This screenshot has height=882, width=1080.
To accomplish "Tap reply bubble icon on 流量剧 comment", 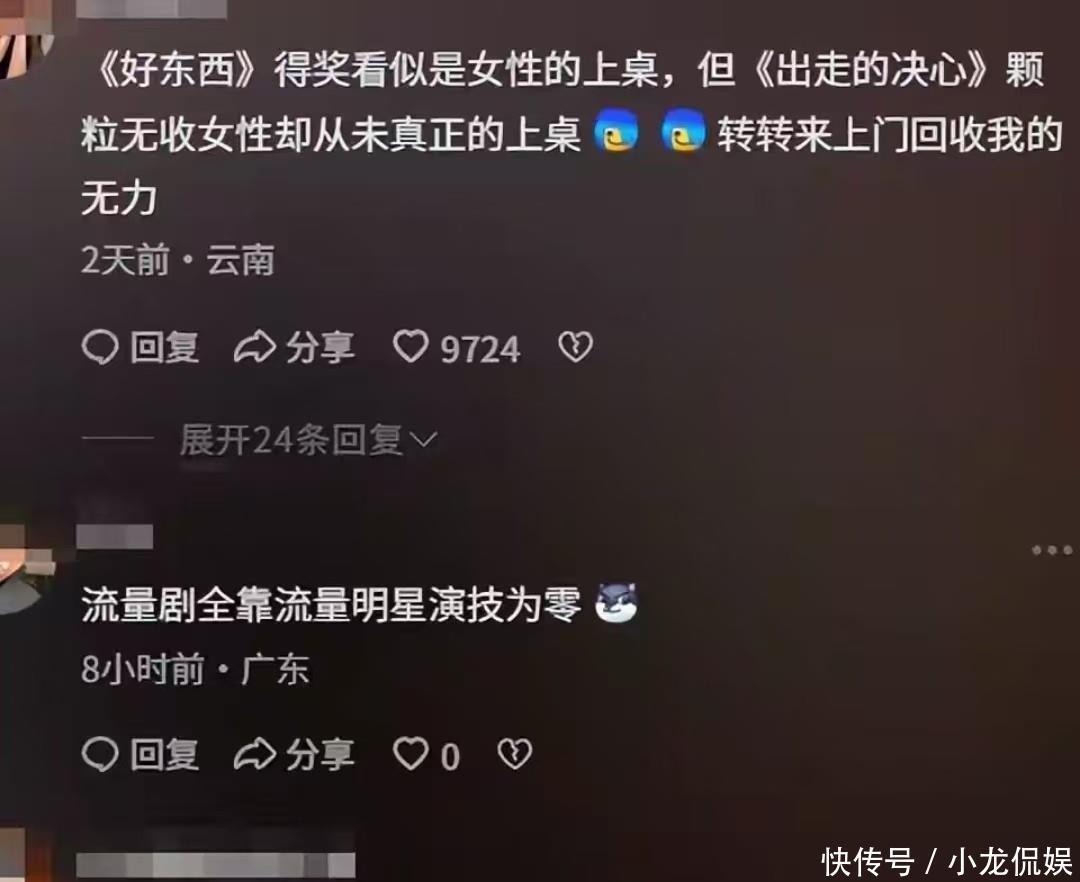I will coord(101,754).
